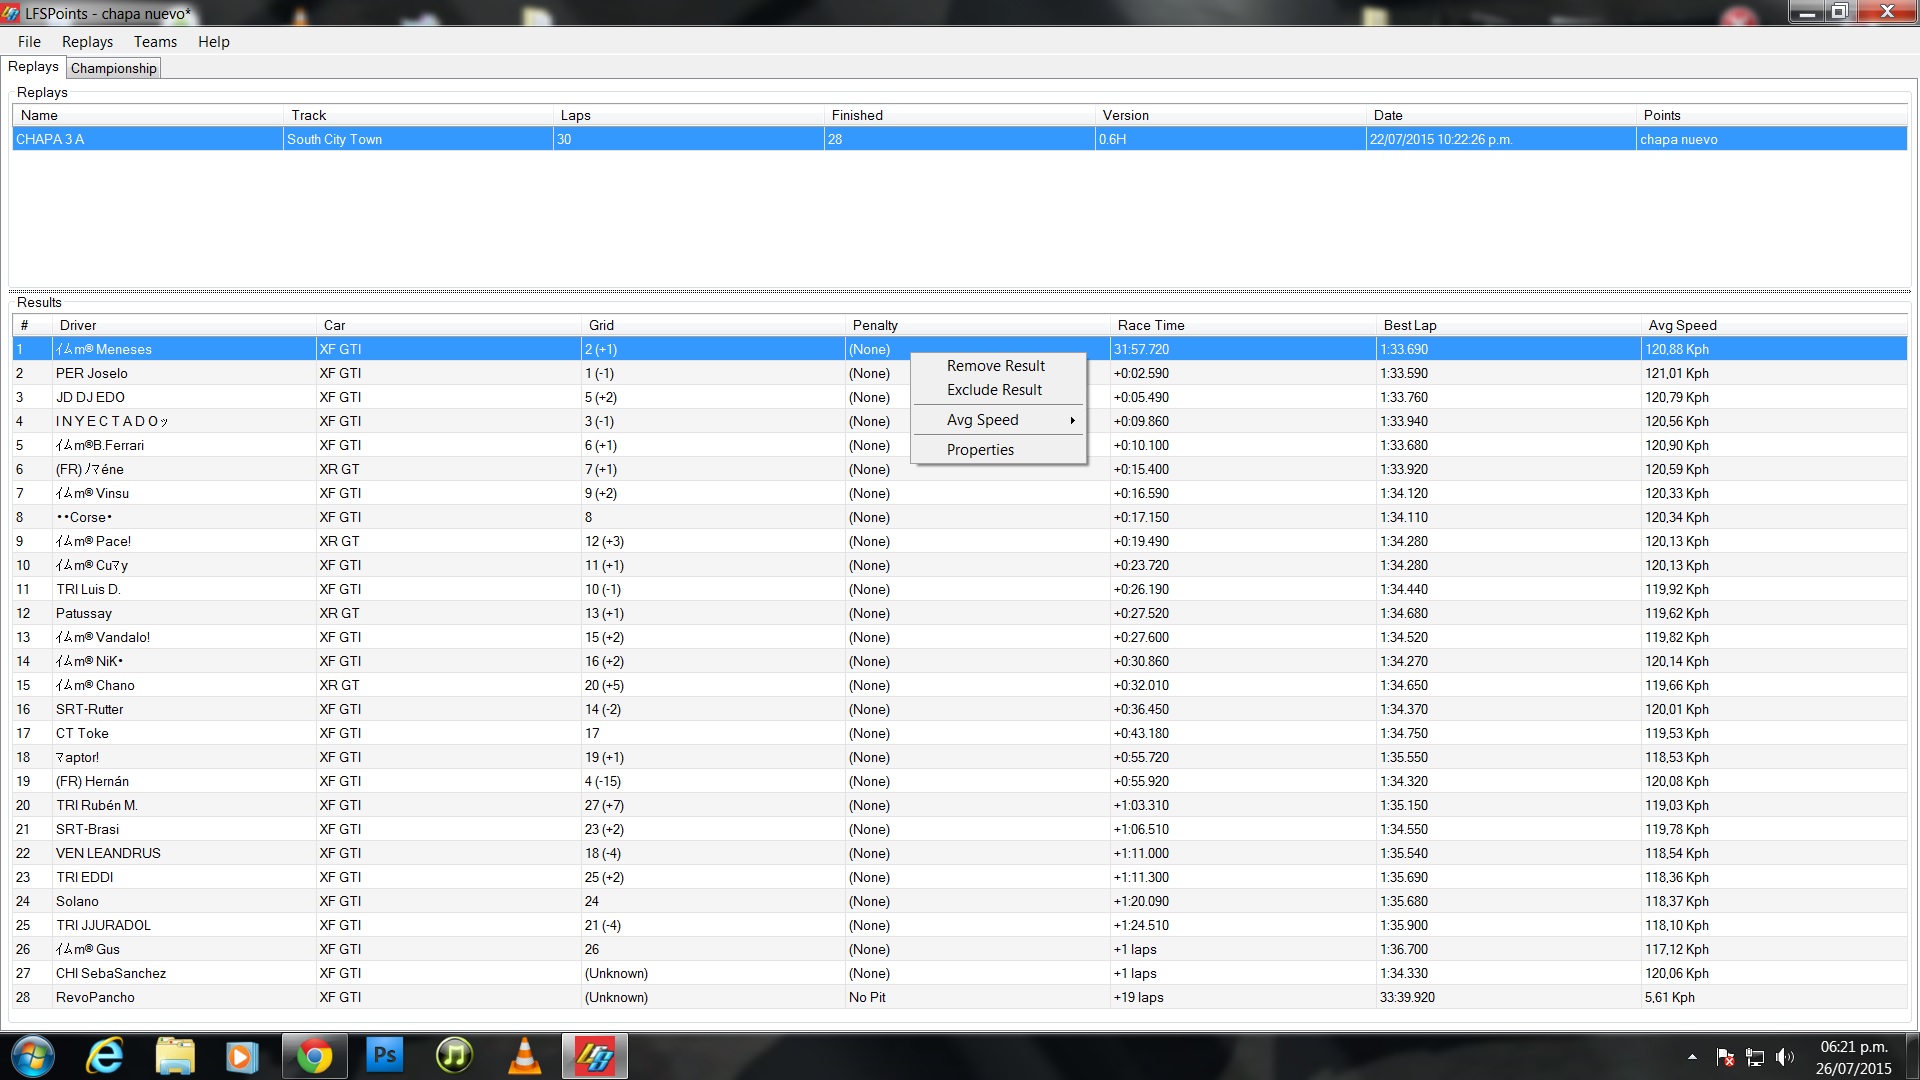
Task: Select Exclude Result menu entry
Action: coord(994,390)
